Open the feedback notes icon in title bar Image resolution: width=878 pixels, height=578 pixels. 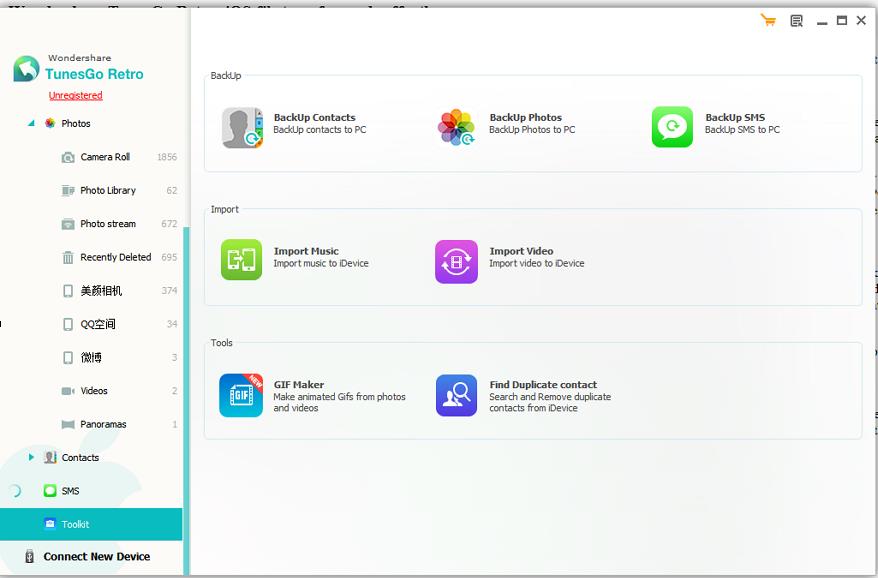796,21
